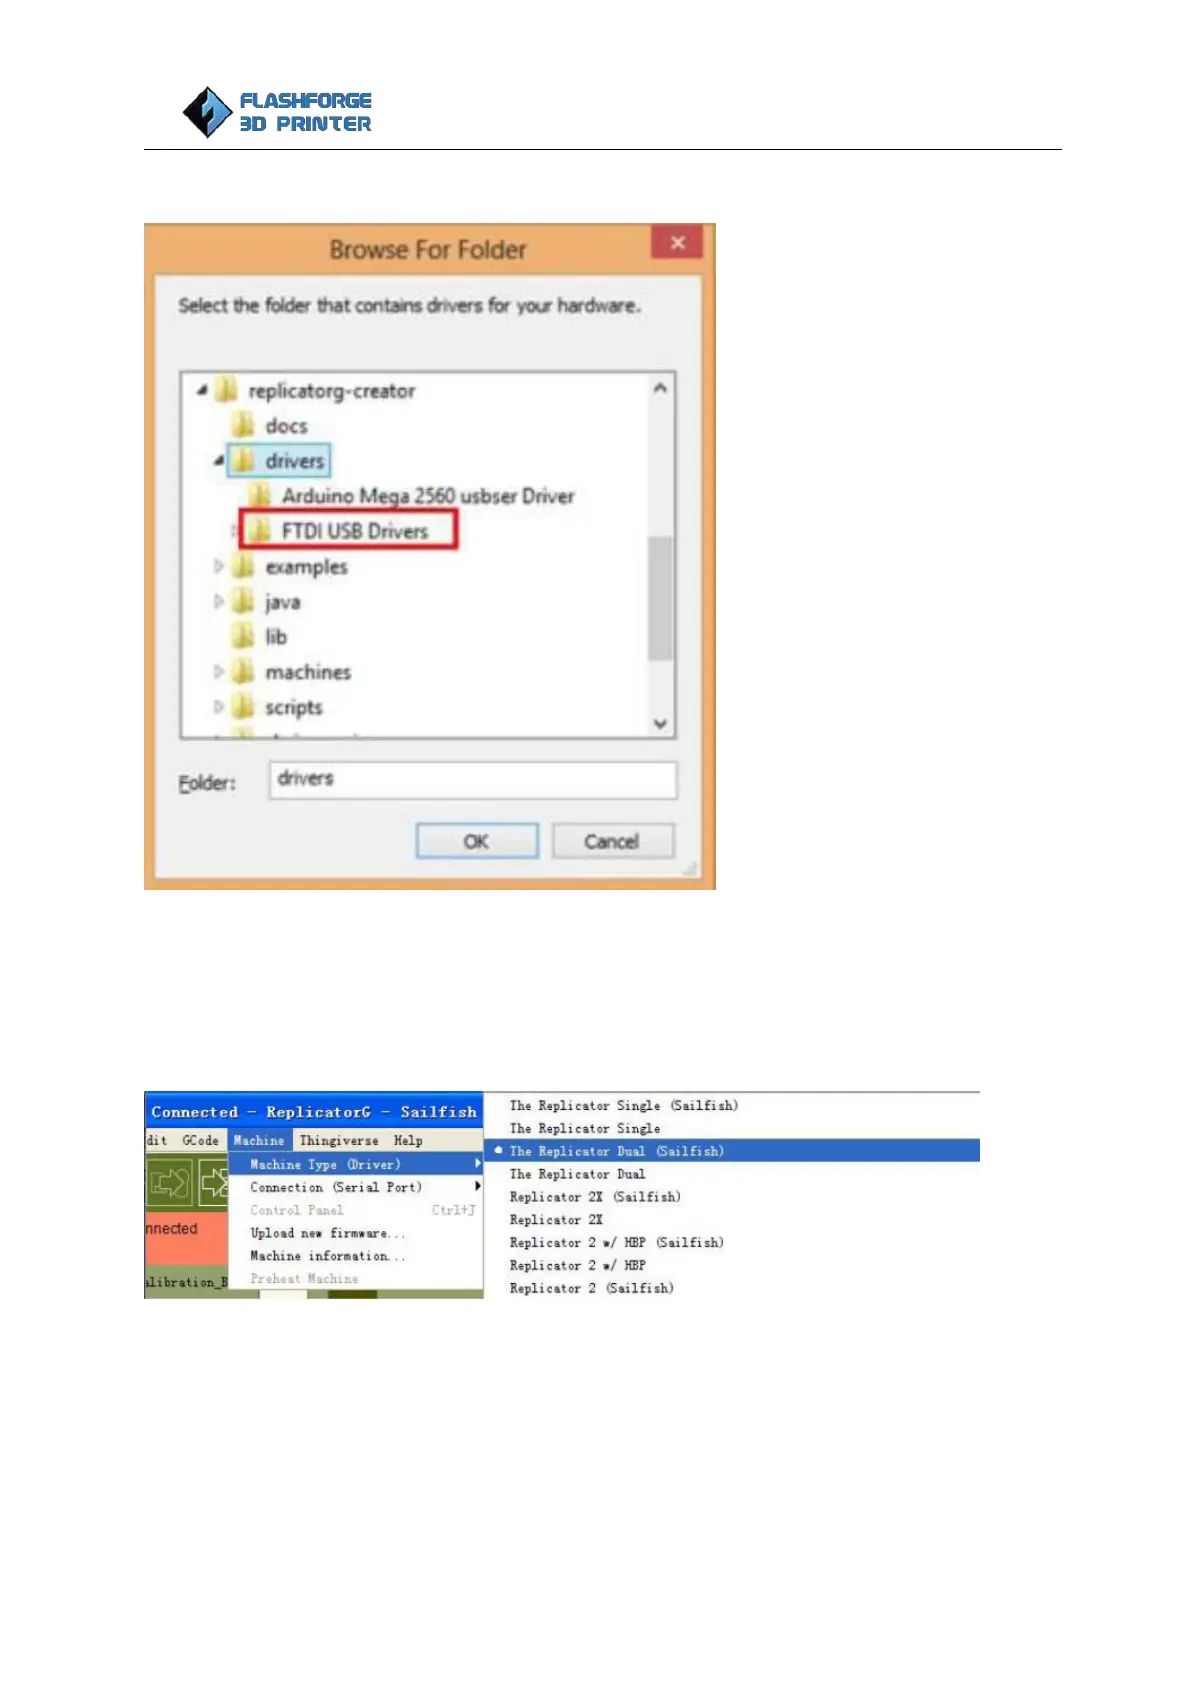
Task: Expand the machines folder node
Action: pos(218,672)
